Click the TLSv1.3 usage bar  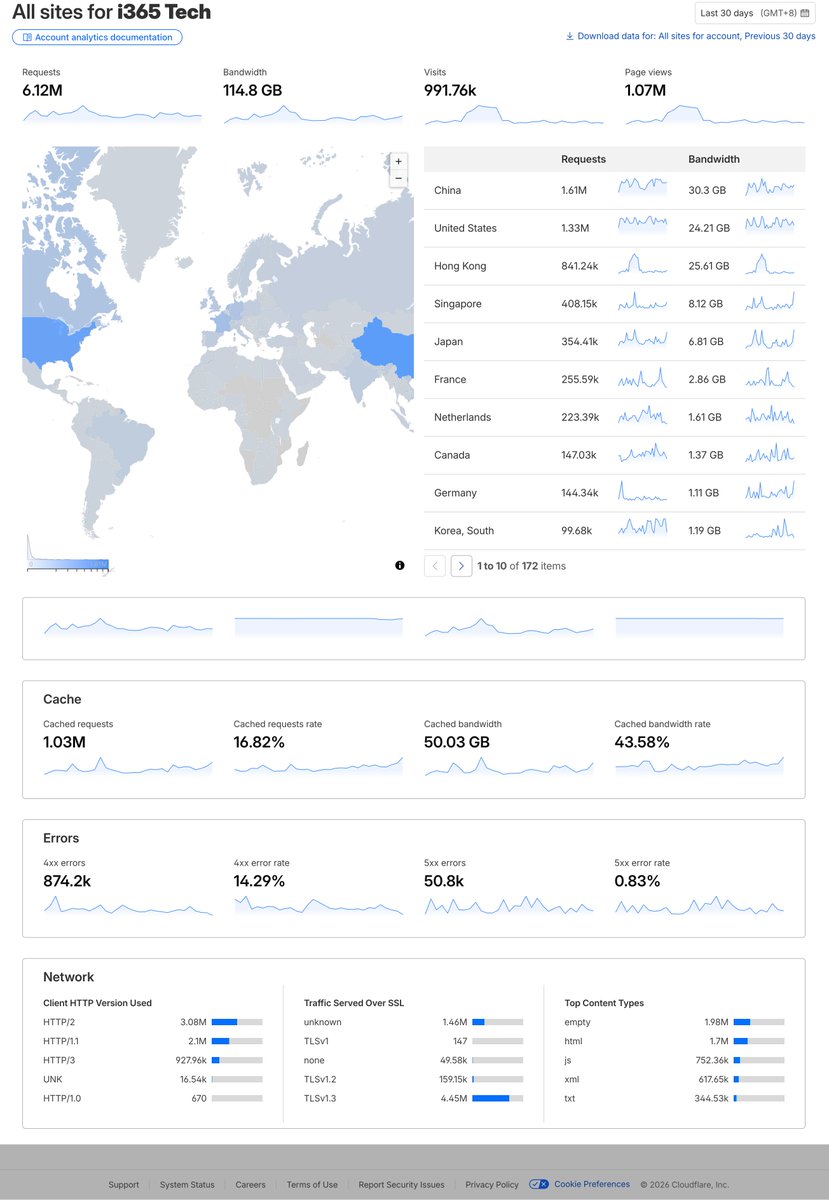(498, 1098)
